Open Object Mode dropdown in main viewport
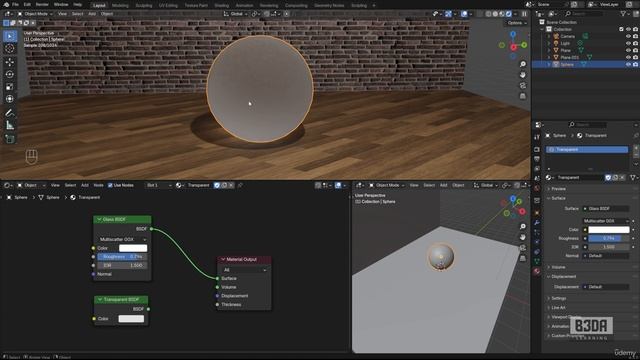Screen dimensions: 640x360 35,14
